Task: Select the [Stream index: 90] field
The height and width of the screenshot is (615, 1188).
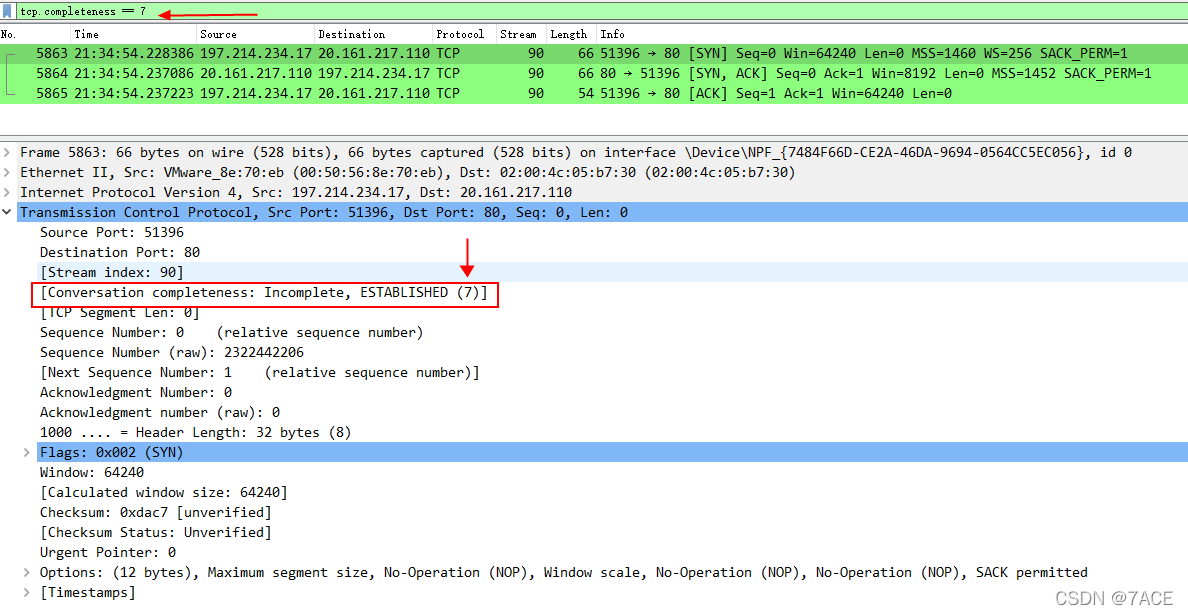Action: coord(111,272)
